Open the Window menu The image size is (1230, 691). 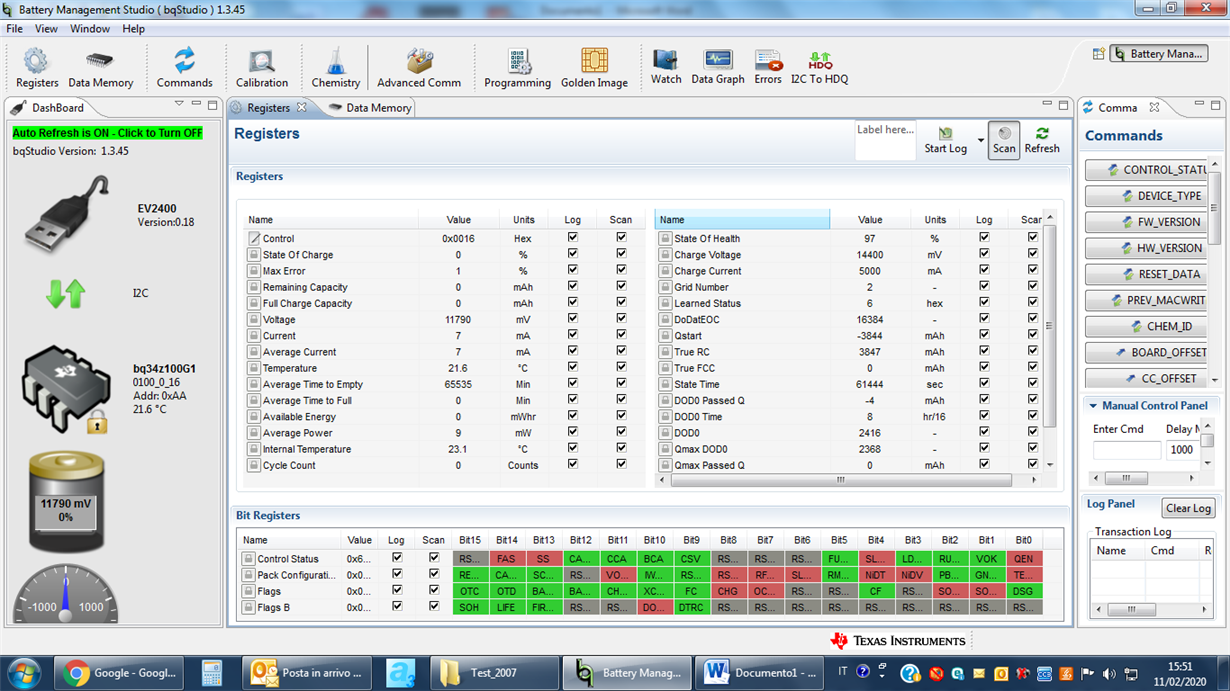(90, 29)
